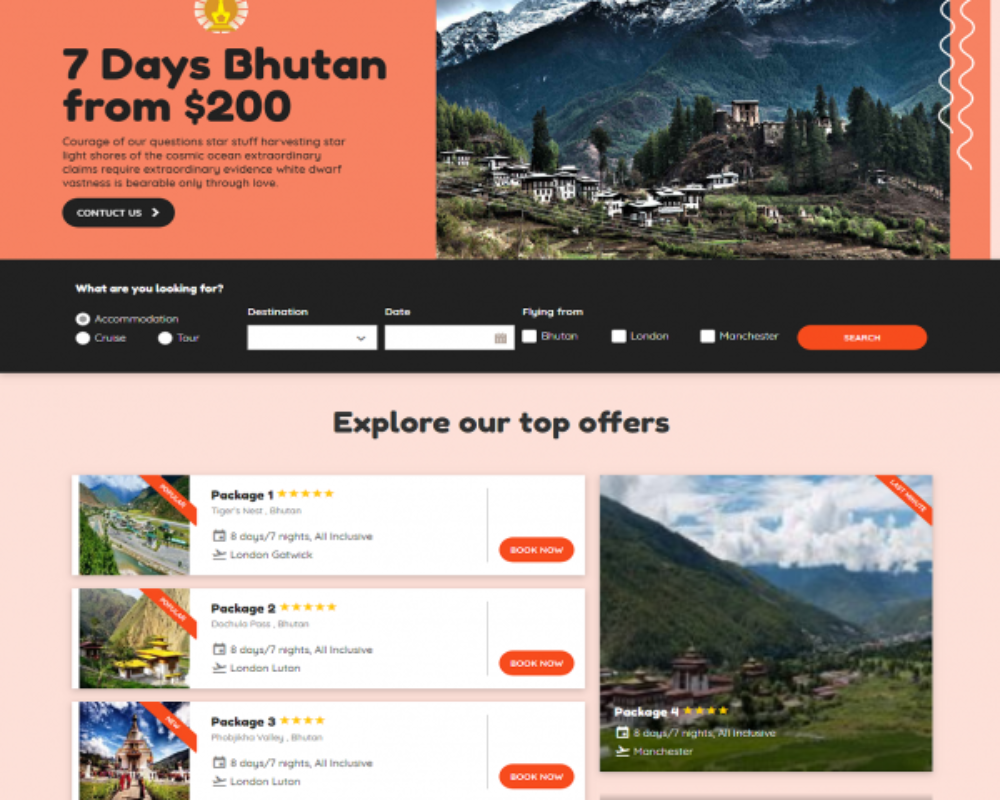Click the Date input field
Screen dimensions: 1000x800
(450, 337)
